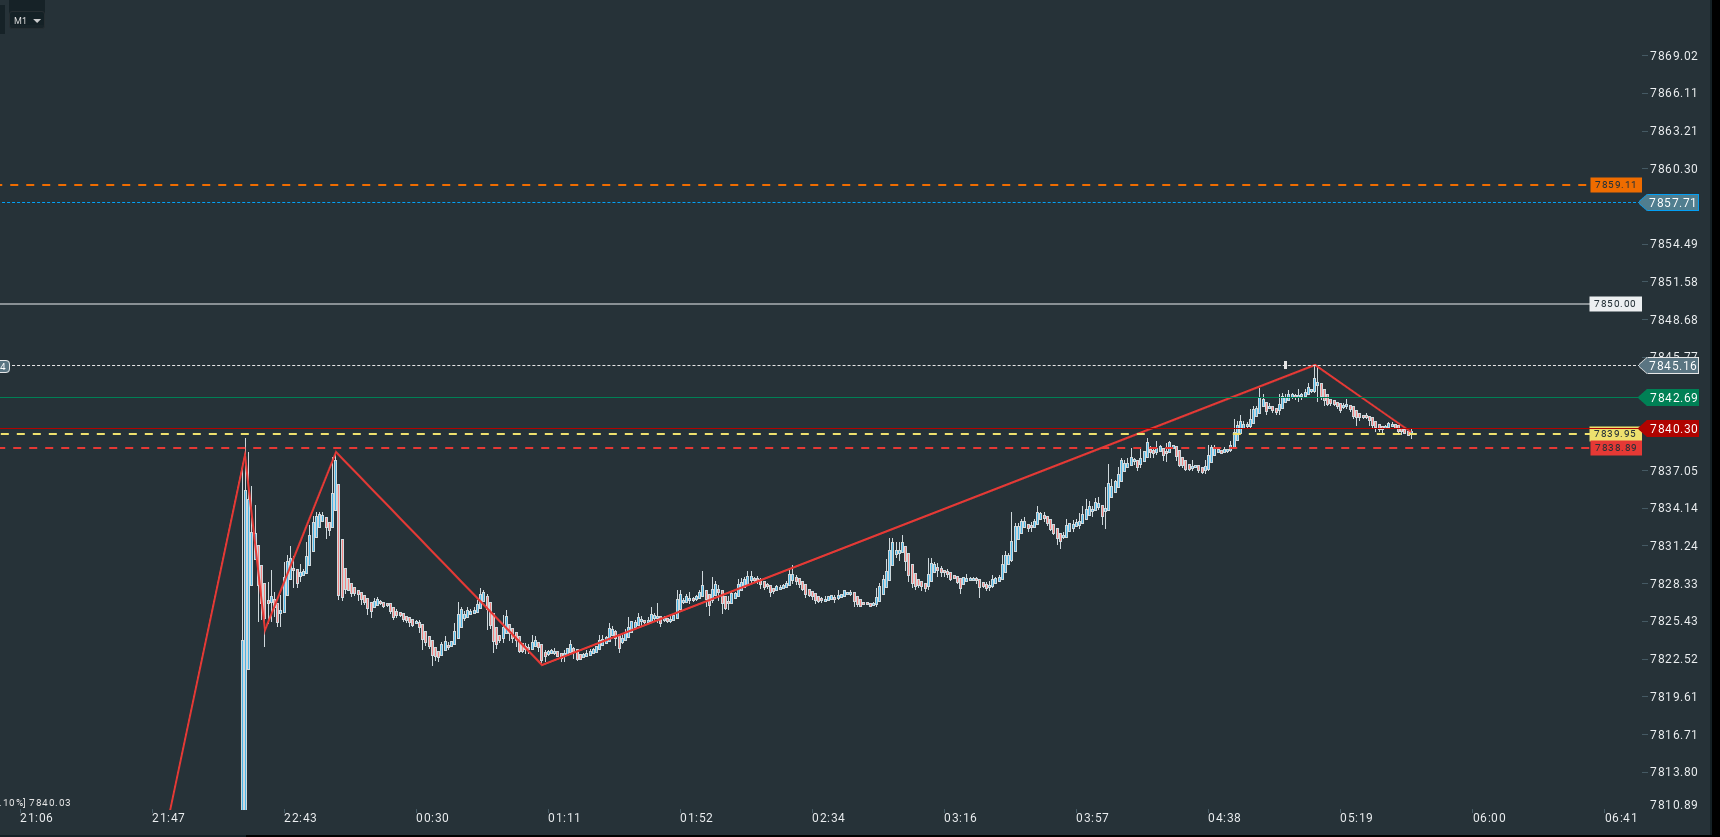Select the blue 7857.71 price tag

[1671, 203]
